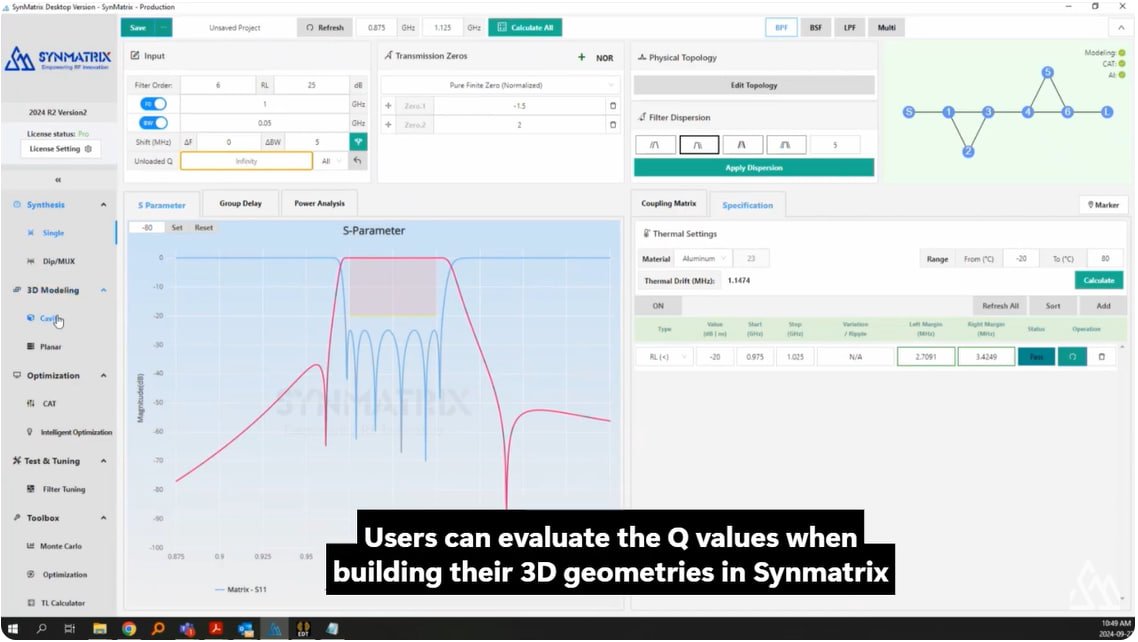Image resolution: width=1138 pixels, height=642 pixels.
Task: Toggle the F0 center frequency switch
Action: (153, 104)
